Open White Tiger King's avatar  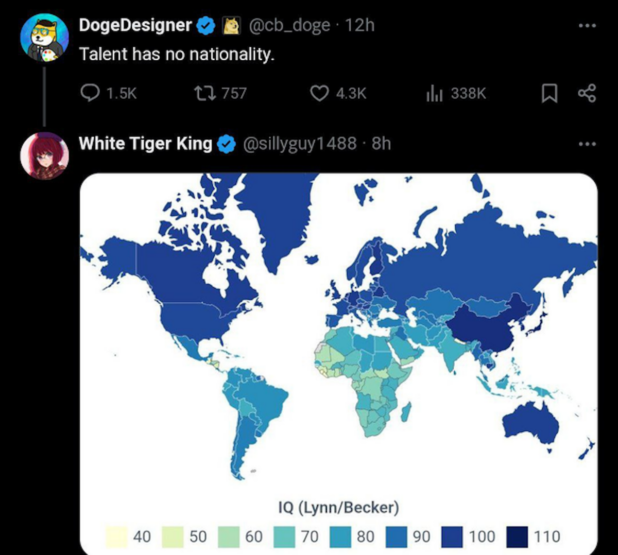(44, 155)
